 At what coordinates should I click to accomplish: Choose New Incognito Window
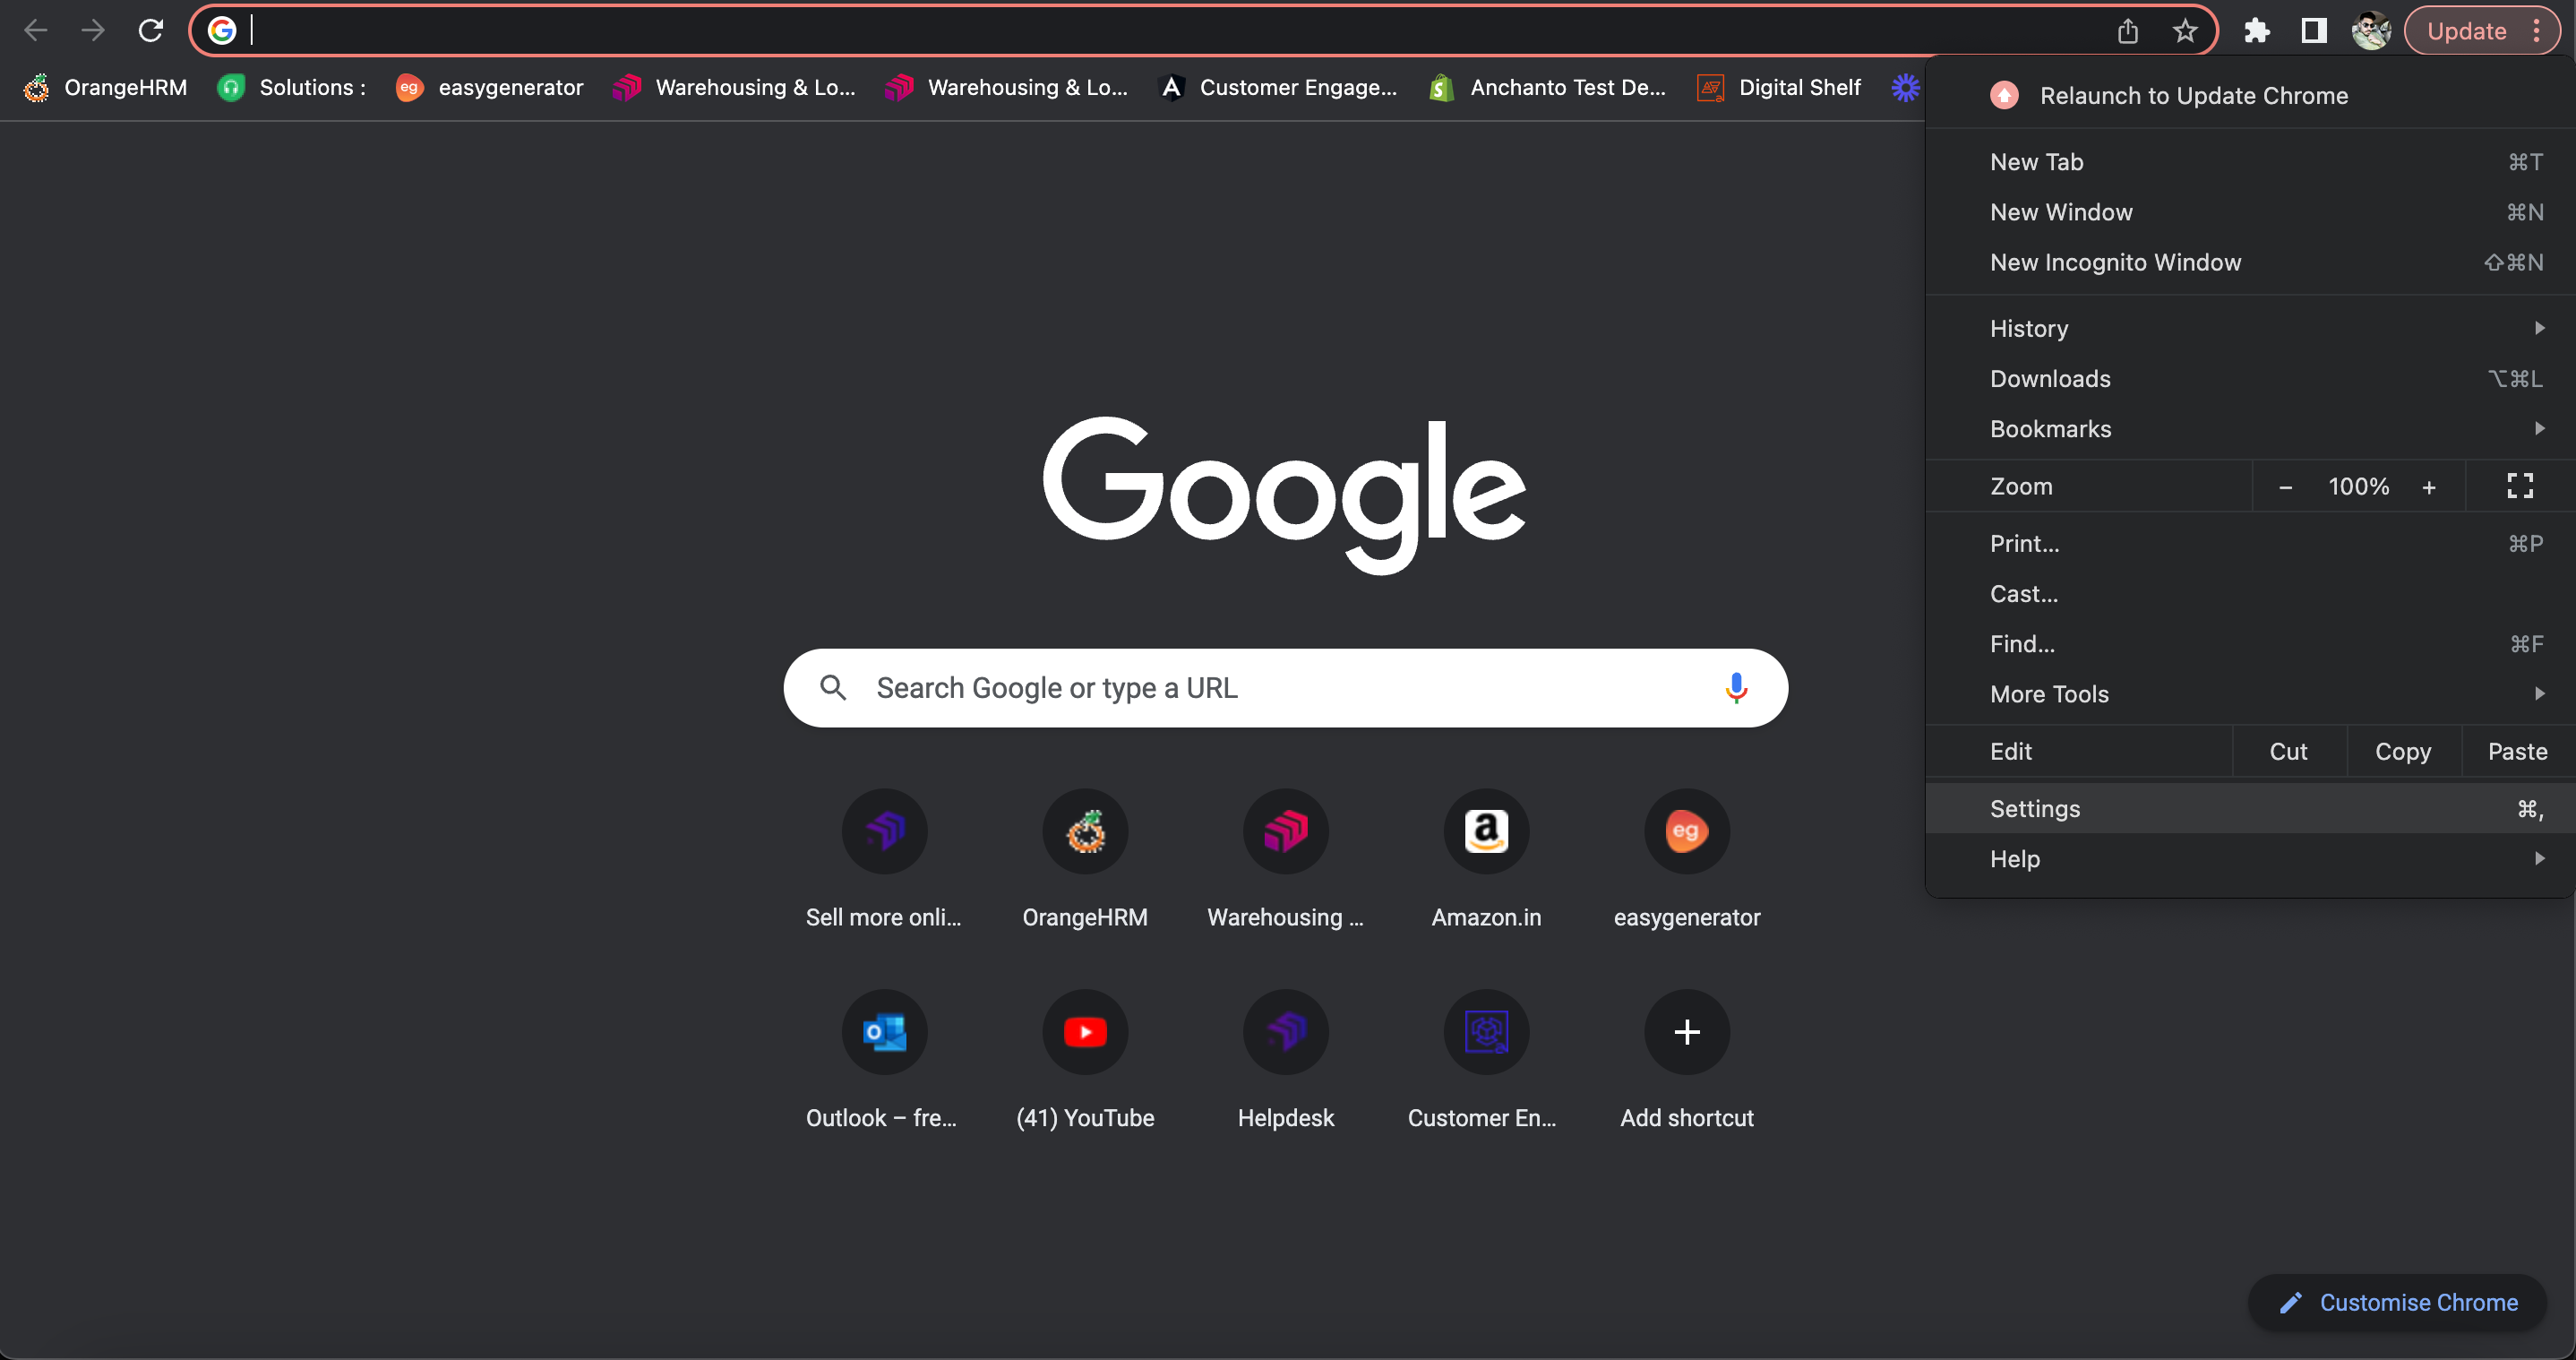[2250, 262]
